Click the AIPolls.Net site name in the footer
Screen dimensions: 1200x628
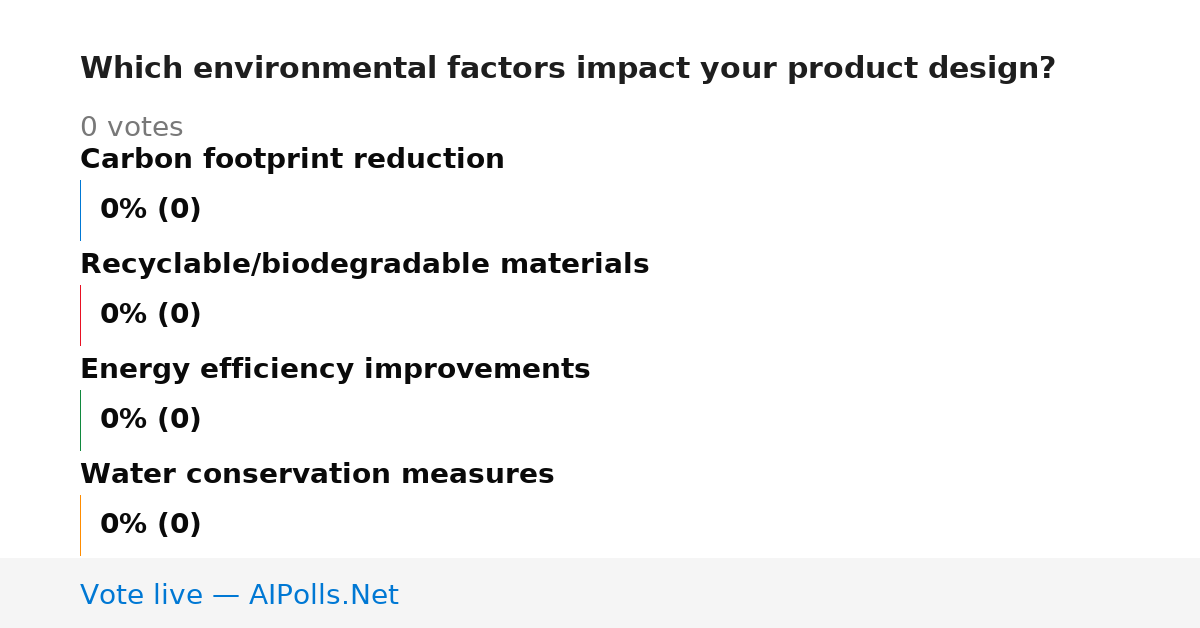(x=323, y=595)
